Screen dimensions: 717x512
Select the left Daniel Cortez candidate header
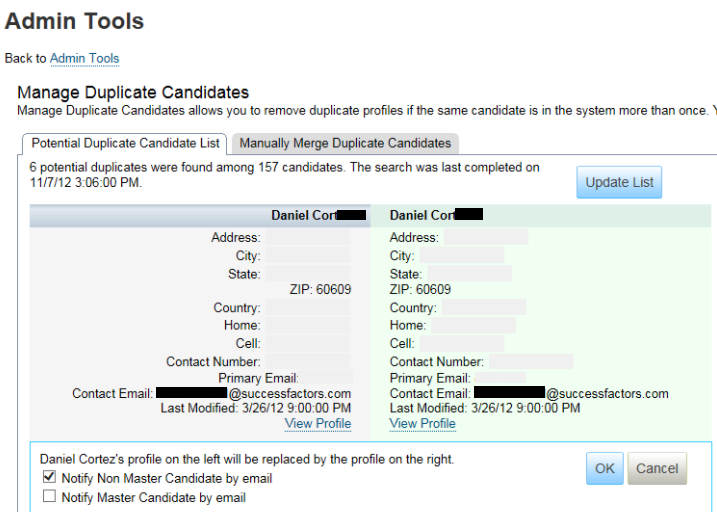[x=200, y=215]
